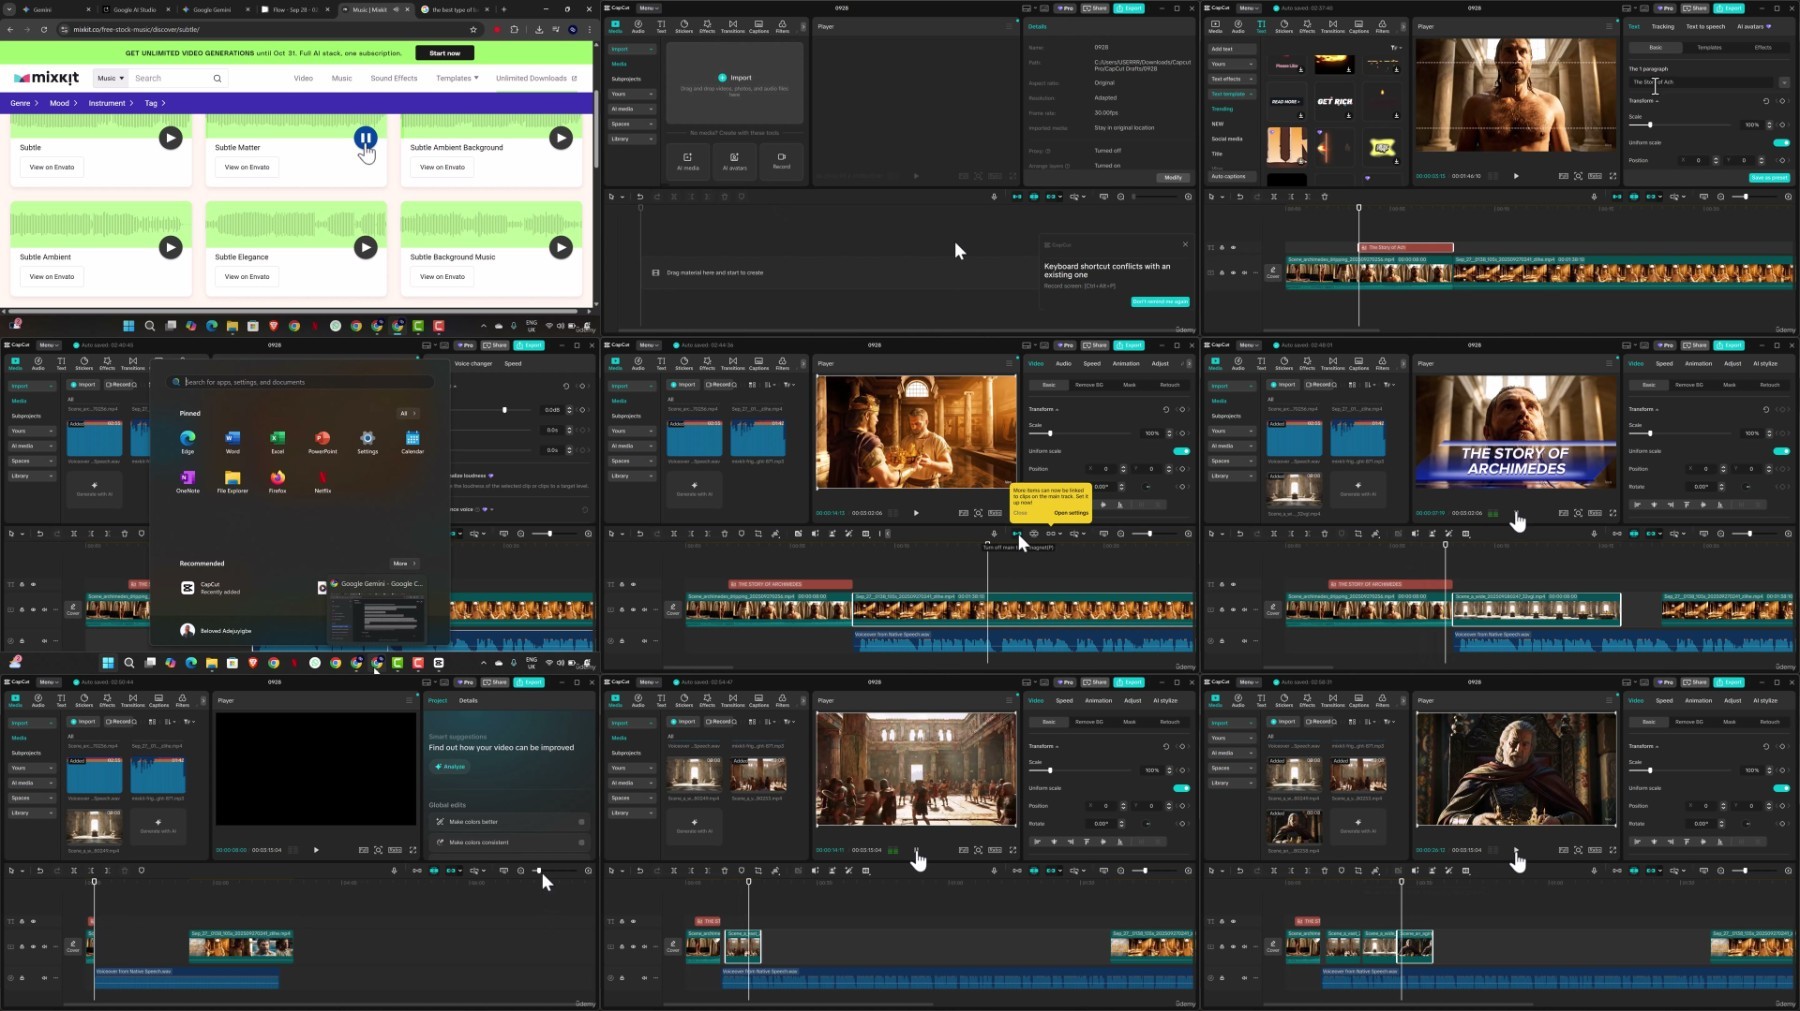Click the Don't remind me again button

(x=1160, y=301)
